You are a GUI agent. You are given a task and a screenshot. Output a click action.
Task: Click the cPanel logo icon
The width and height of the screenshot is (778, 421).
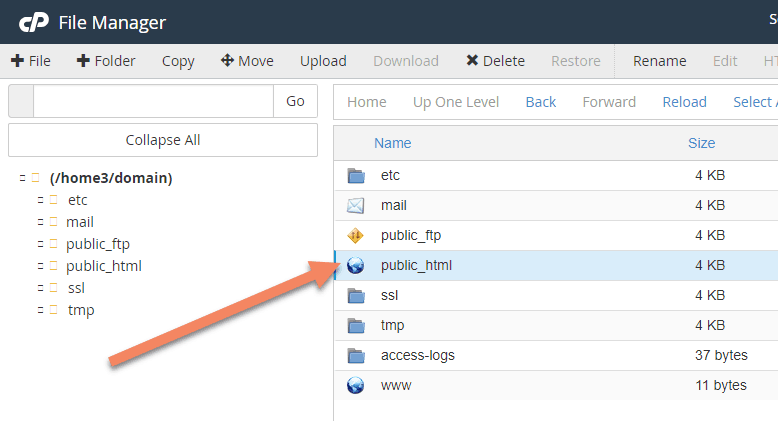tap(34, 22)
